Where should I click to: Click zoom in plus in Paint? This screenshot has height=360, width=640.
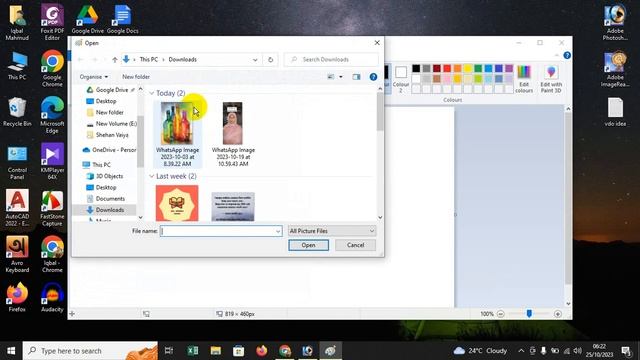pos(558,314)
